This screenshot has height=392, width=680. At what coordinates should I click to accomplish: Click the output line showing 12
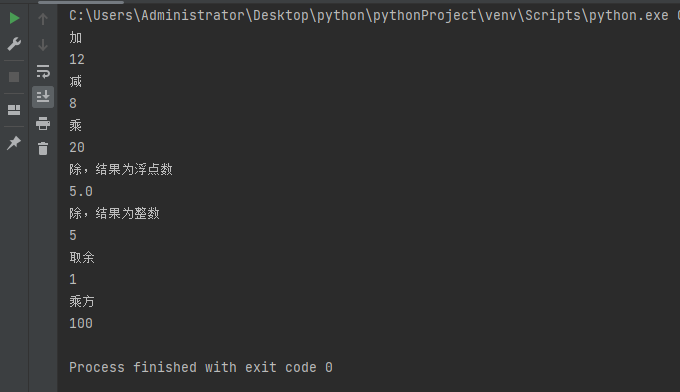[x=77, y=59]
